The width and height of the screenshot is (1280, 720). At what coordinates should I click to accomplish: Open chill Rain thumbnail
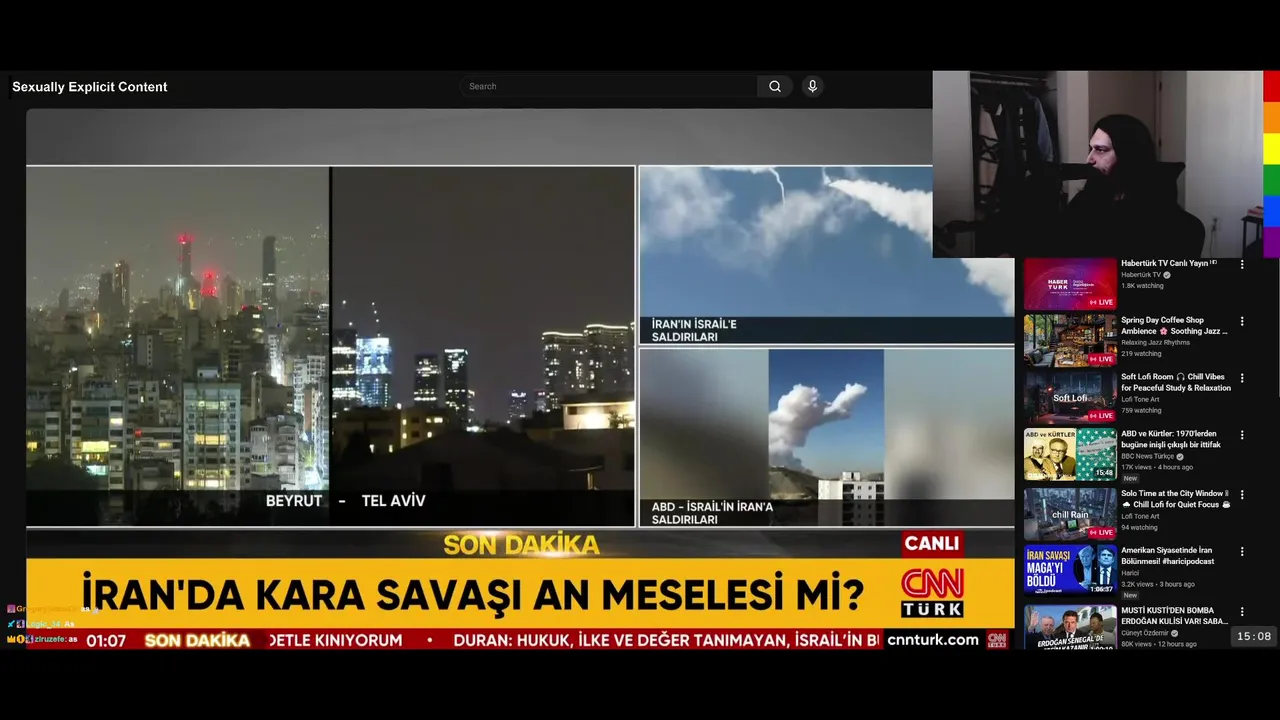(1069, 514)
